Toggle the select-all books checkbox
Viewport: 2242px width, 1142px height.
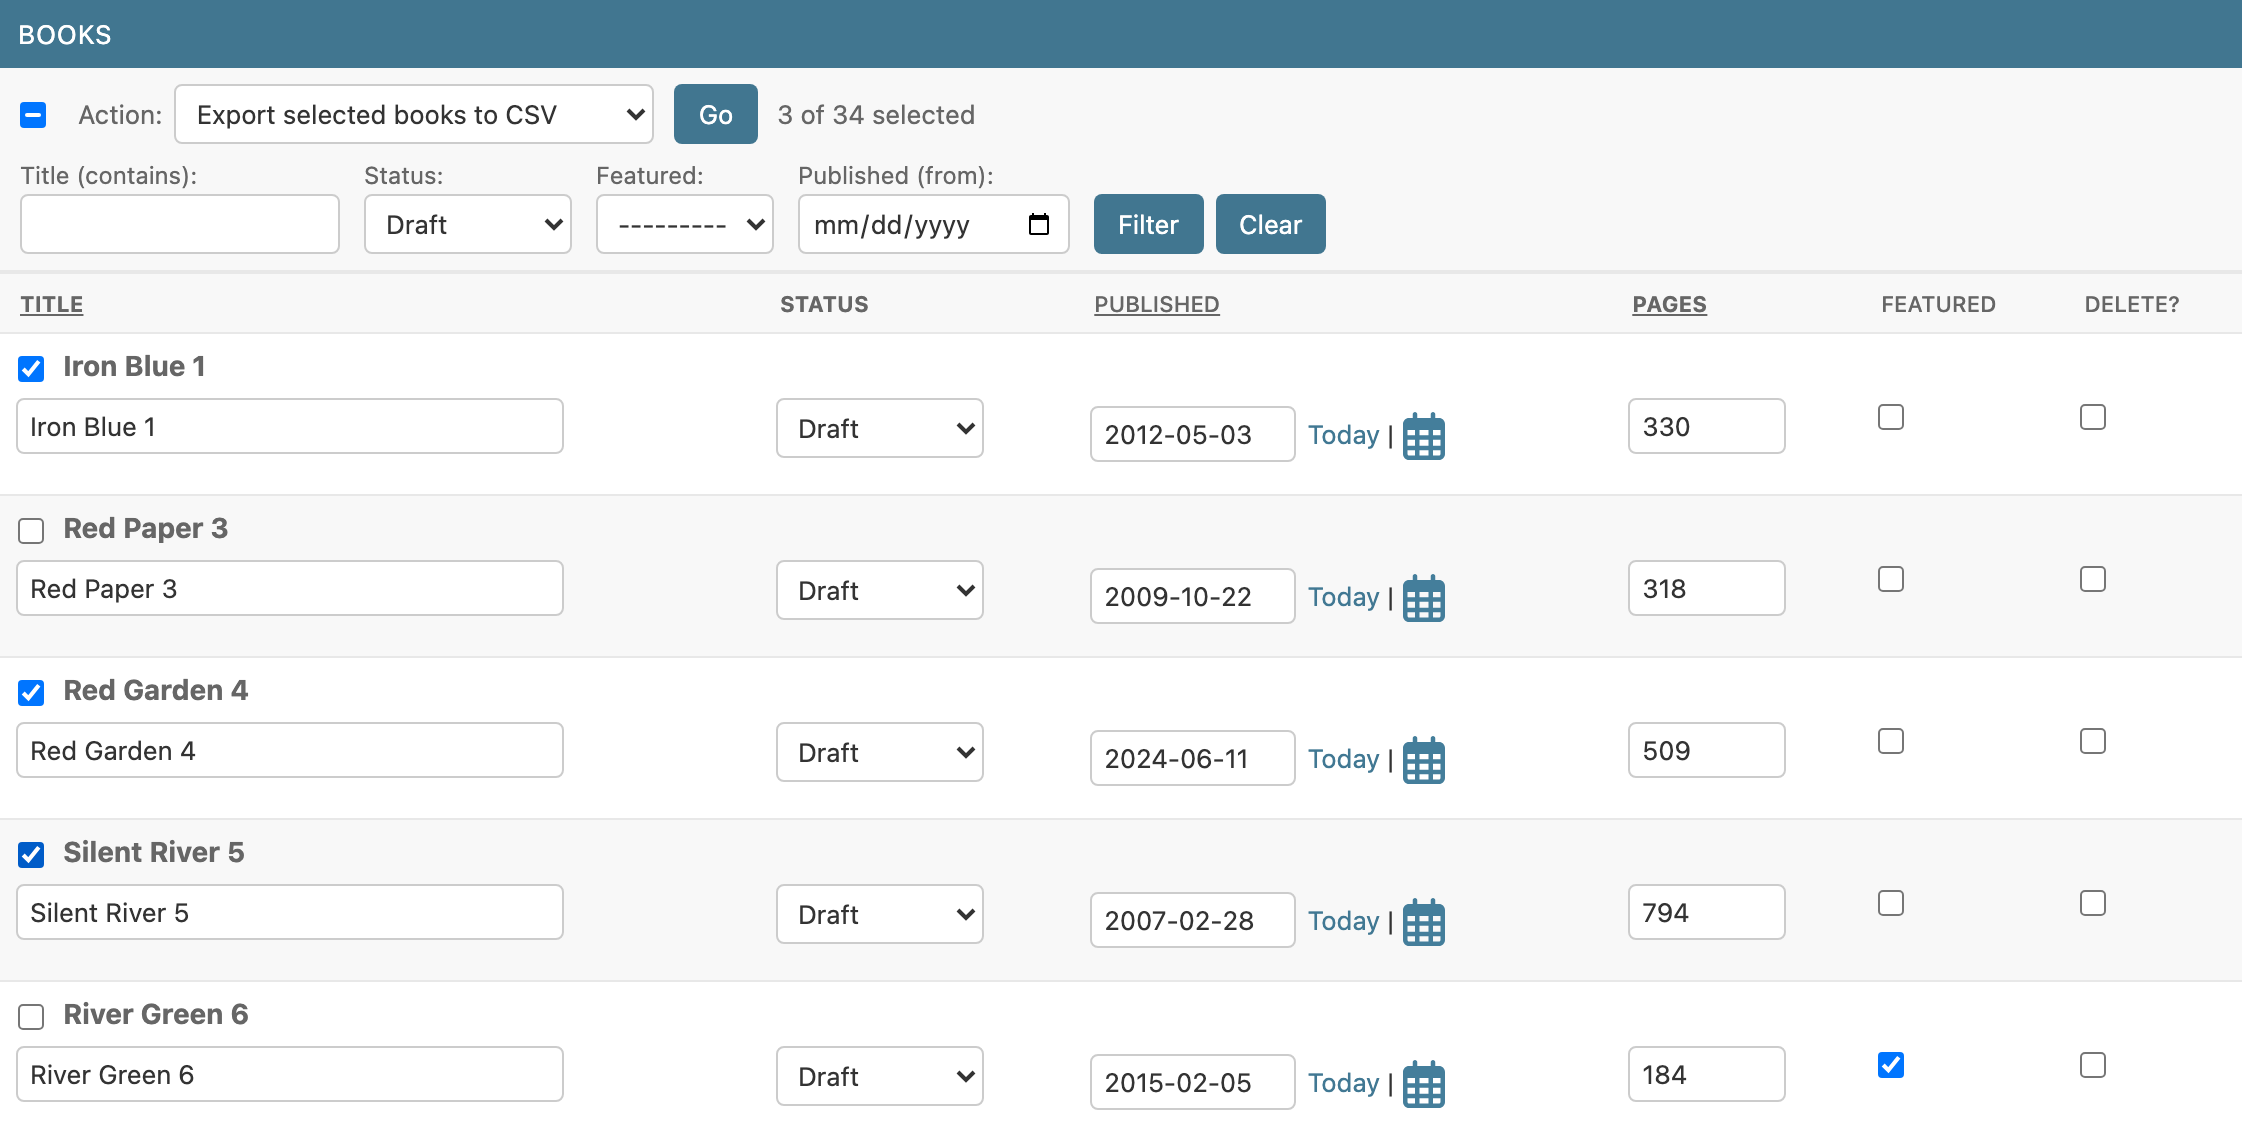coord(33,115)
